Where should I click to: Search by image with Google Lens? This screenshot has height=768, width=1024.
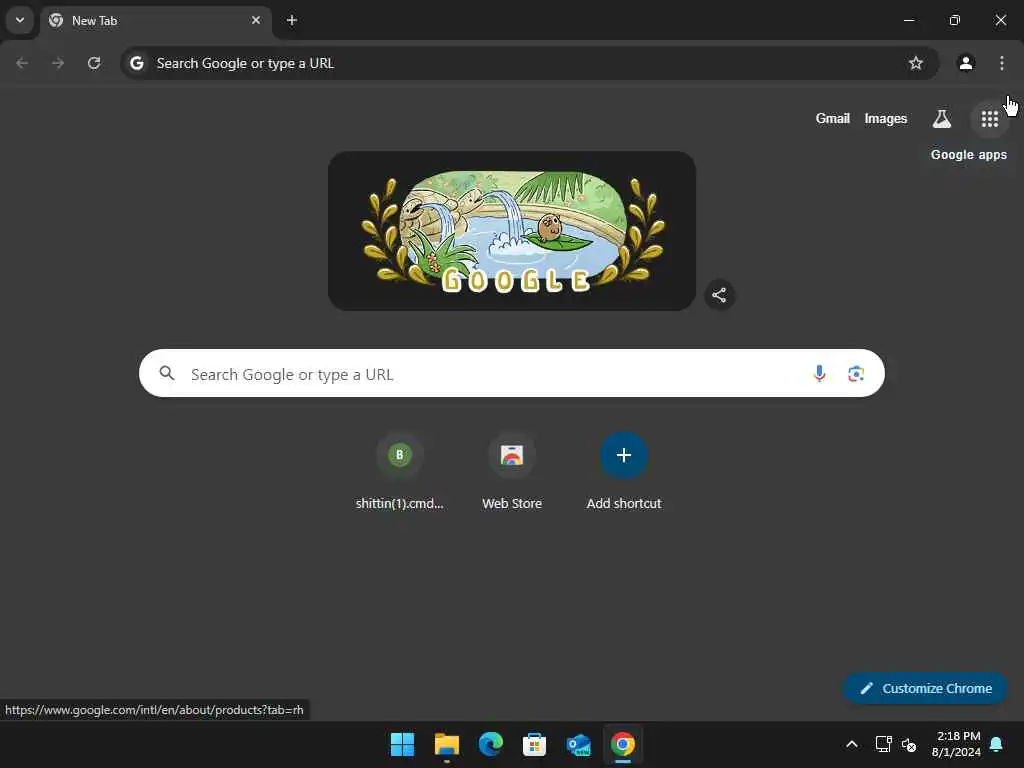(856, 374)
